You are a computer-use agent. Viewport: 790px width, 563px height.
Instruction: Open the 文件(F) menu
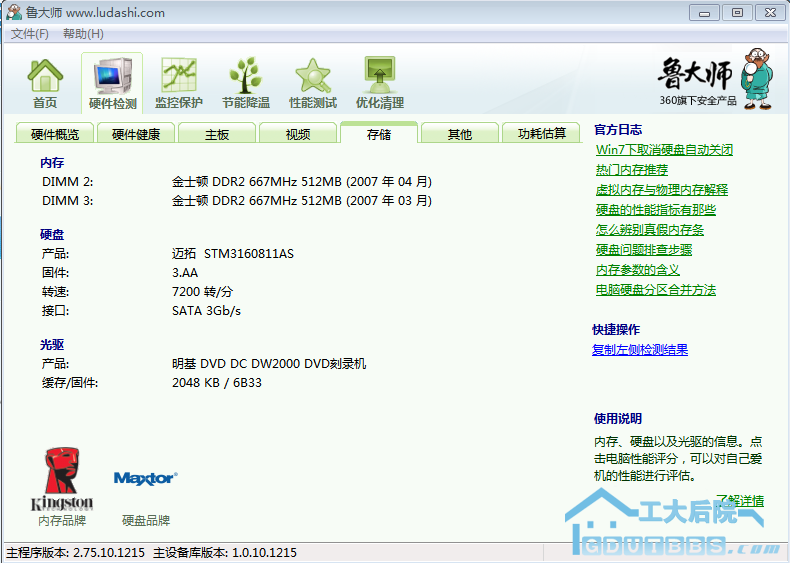pos(30,34)
